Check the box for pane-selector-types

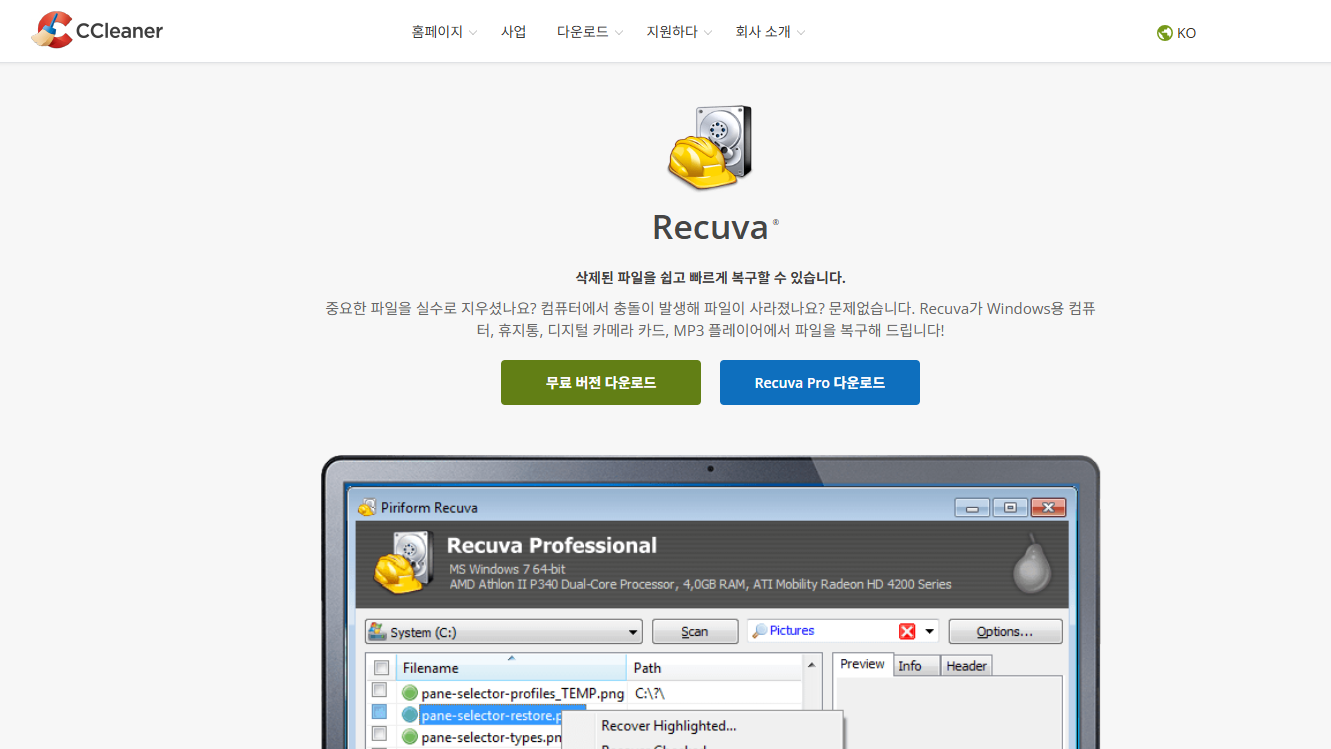(x=379, y=734)
